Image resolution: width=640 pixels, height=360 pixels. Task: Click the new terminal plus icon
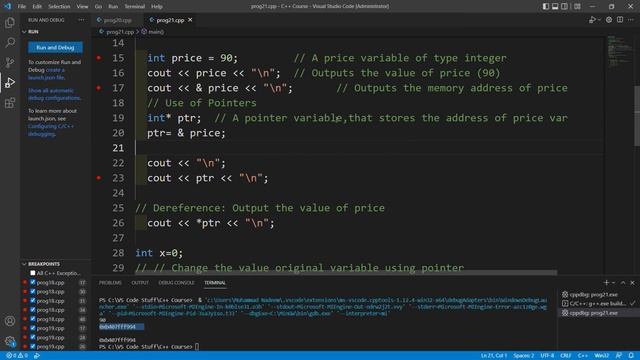[606, 282]
